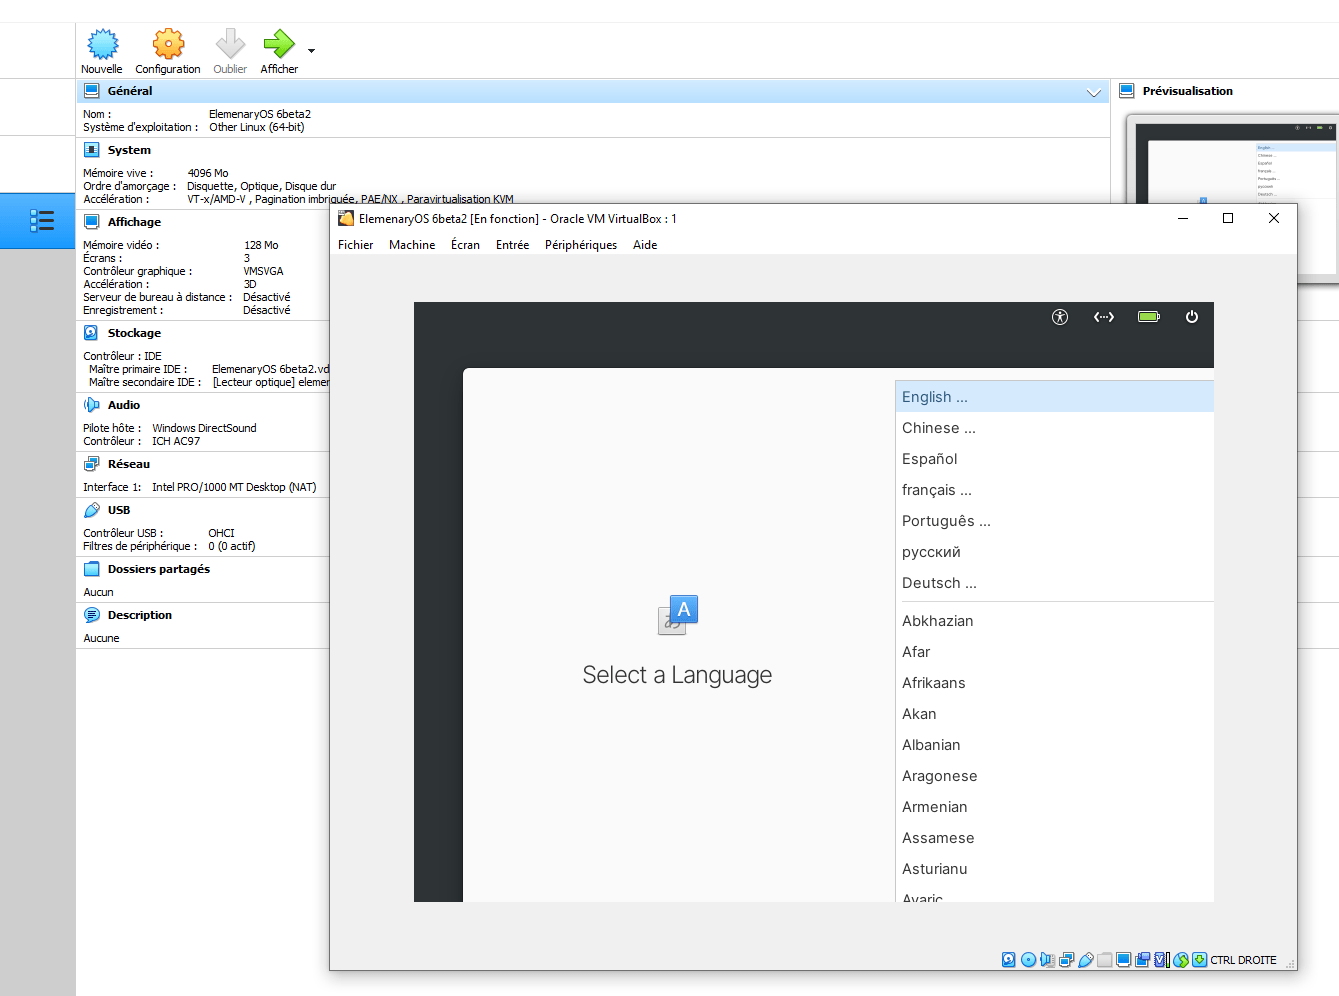Image resolution: width=1339 pixels, height=996 pixels.
Task: Open the Machine menu
Action: click(x=412, y=245)
